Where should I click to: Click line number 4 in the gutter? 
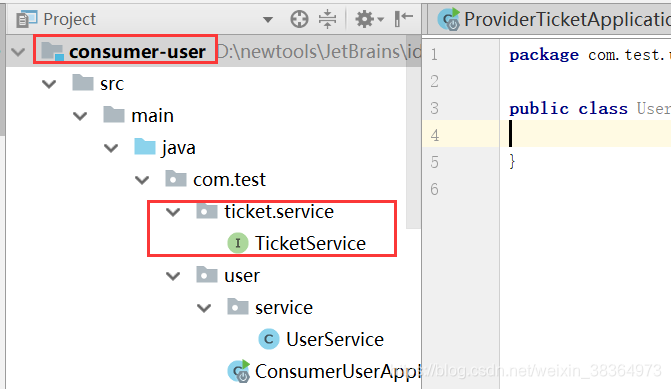[434, 135]
